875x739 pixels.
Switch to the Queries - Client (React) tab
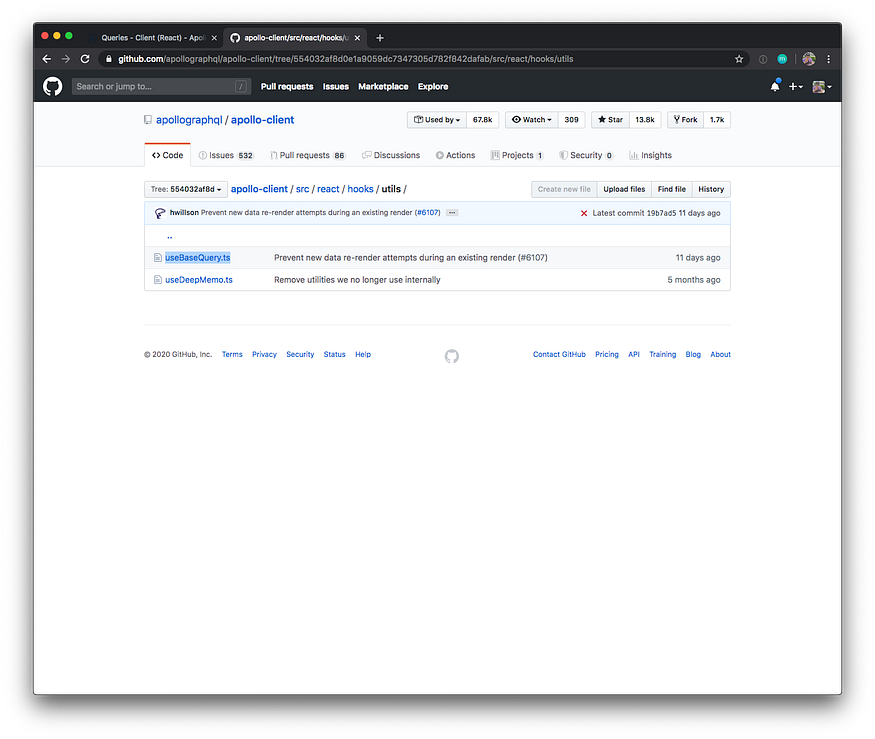[x=152, y=38]
